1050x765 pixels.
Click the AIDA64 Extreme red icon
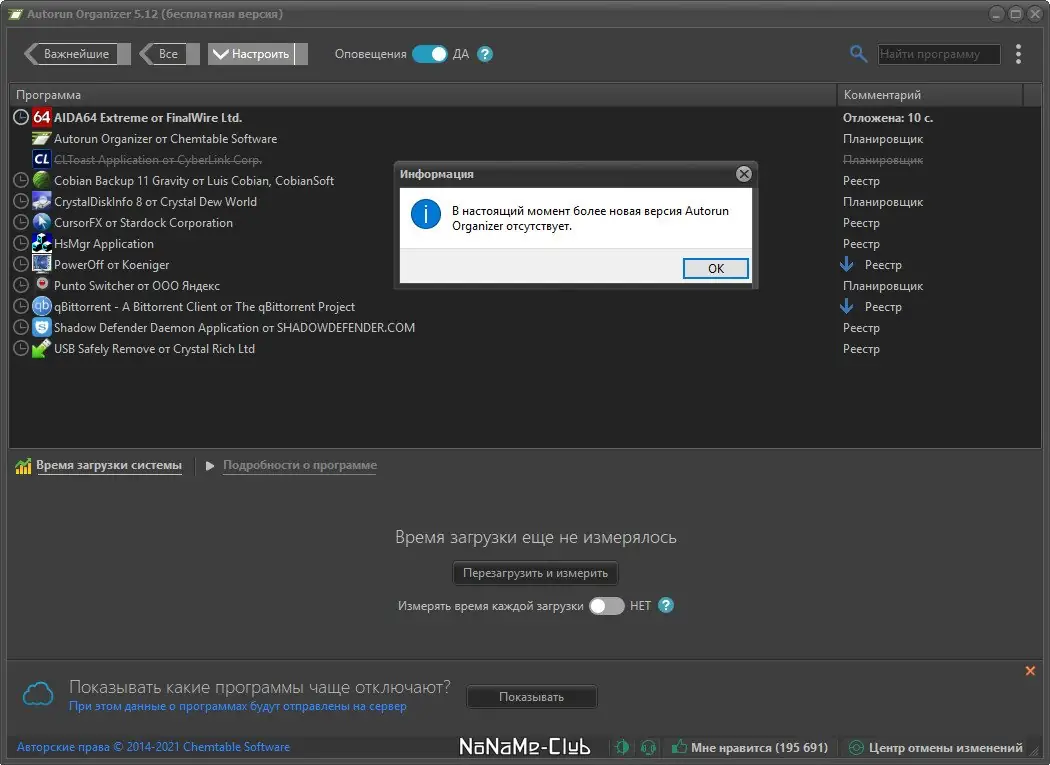(x=42, y=117)
